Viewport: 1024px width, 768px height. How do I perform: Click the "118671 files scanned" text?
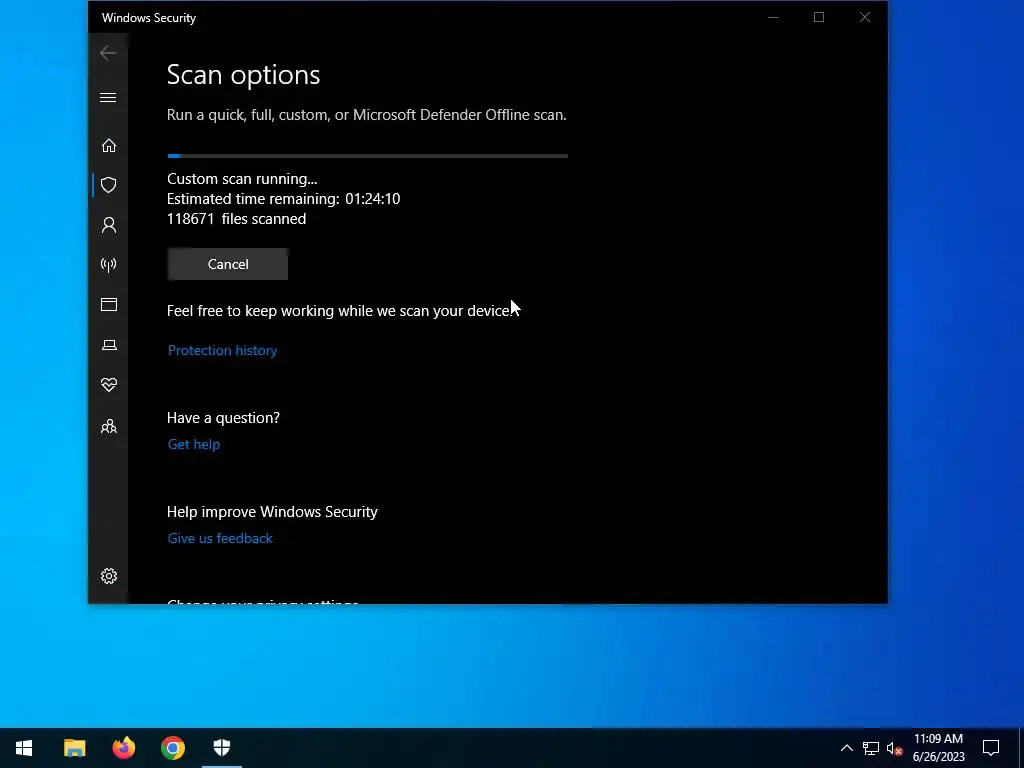(x=236, y=219)
